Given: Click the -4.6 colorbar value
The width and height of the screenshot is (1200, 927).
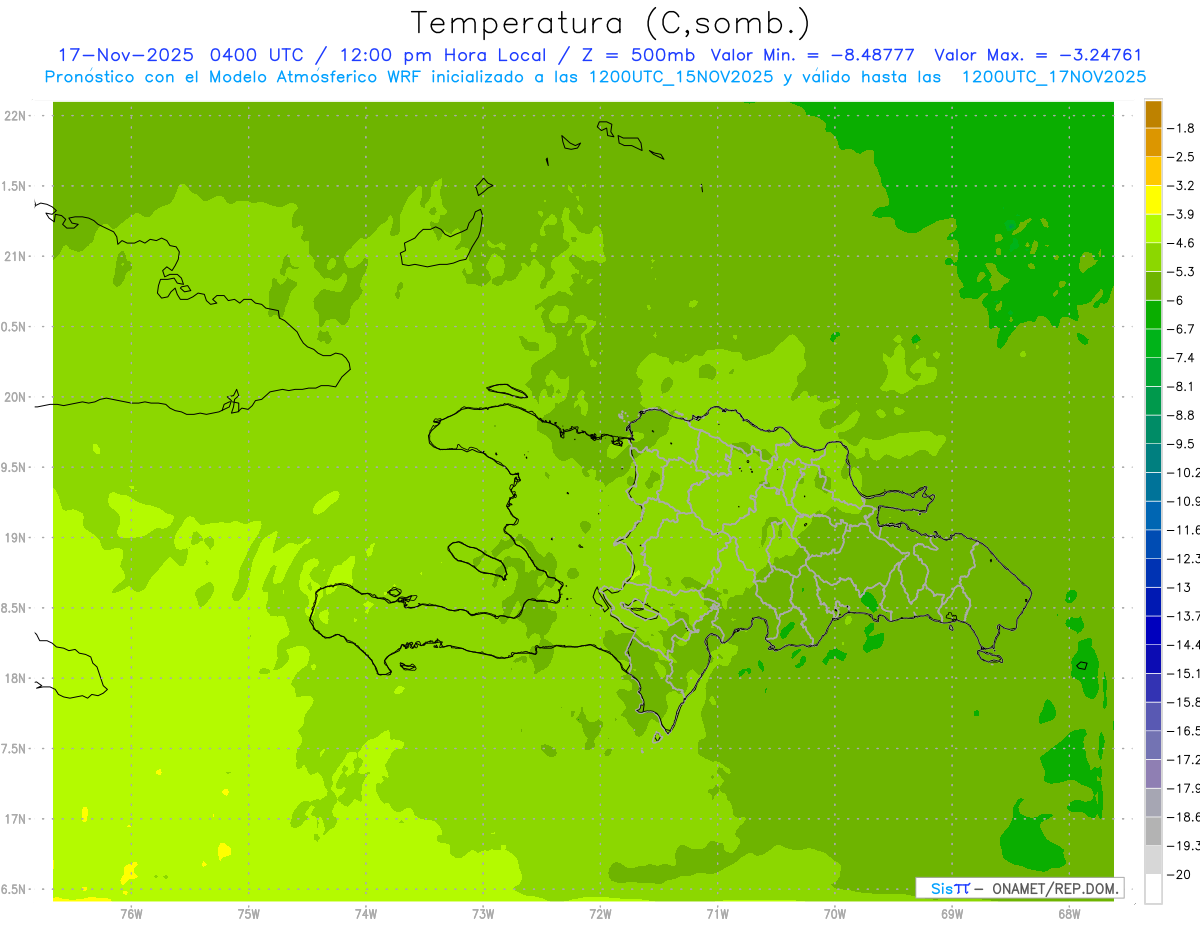Looking at the screenshot, I should 1181,243.
